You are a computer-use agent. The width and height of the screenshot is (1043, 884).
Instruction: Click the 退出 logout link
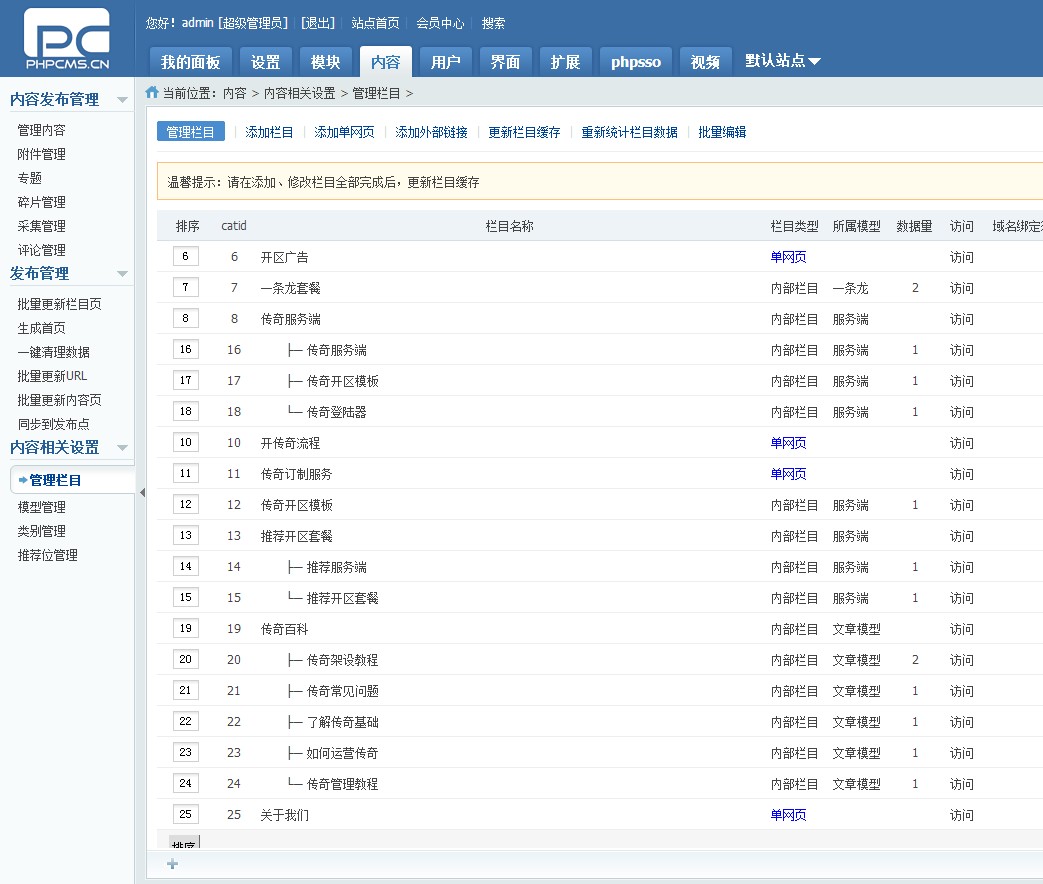(x=318, y=23)
